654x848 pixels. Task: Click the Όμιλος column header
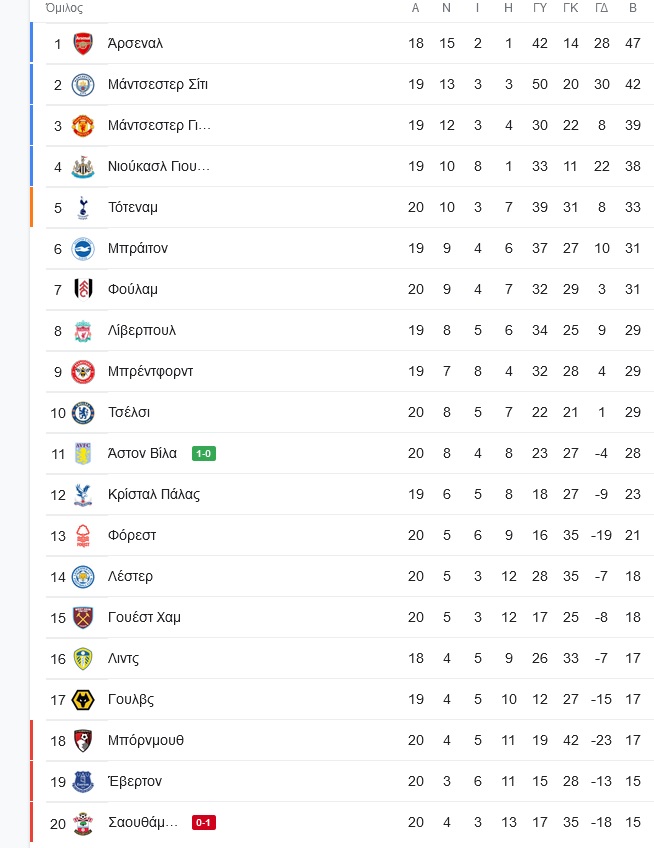[x=64, y=8]
